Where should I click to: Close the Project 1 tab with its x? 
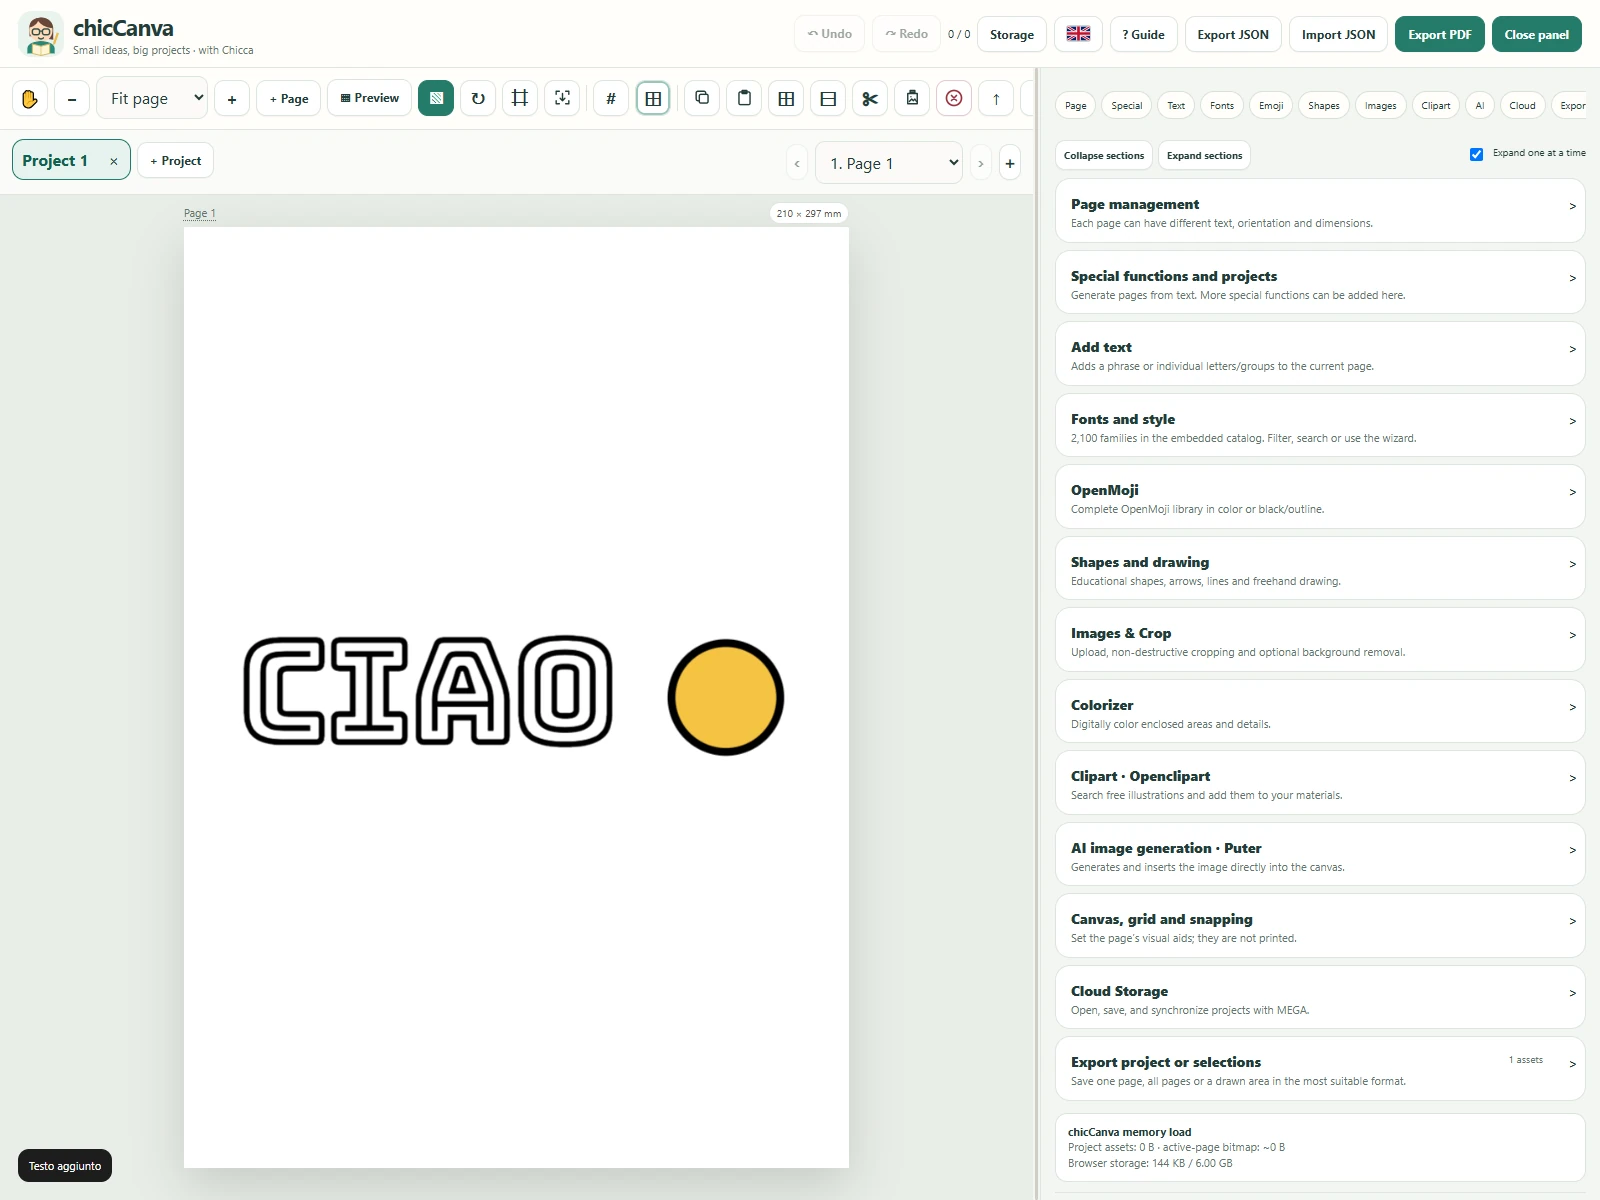(x=114, y=161)
